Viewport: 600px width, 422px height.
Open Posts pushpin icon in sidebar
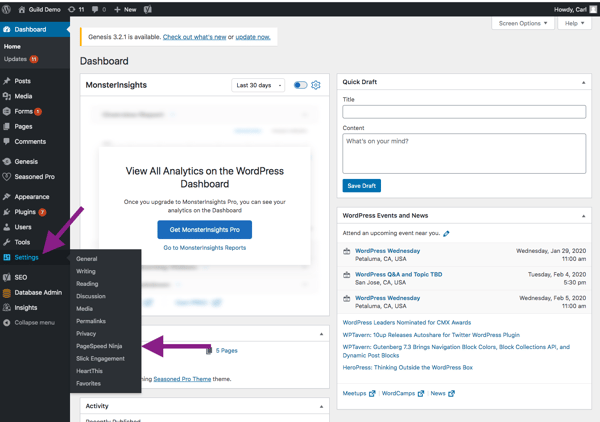pos(7,81)
